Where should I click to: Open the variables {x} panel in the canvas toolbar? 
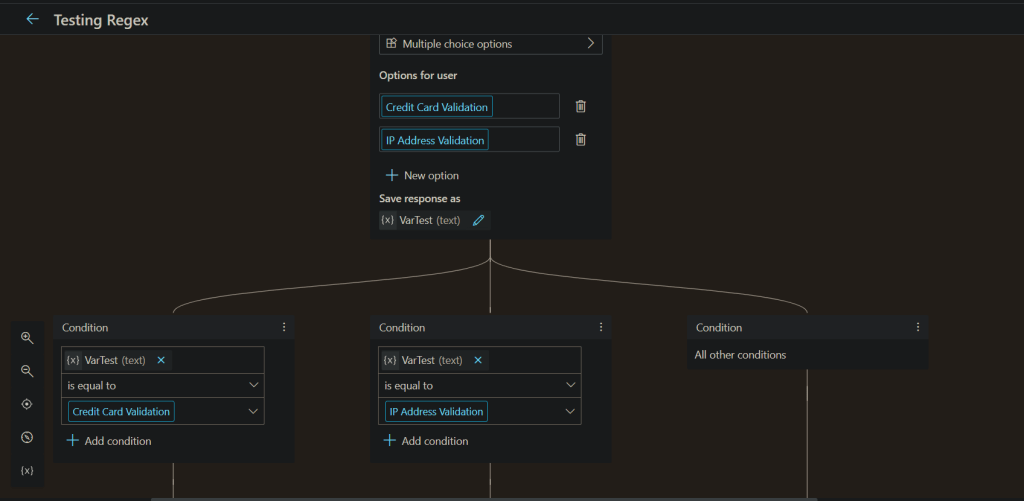pyautogui.click(x=27, y=470)
